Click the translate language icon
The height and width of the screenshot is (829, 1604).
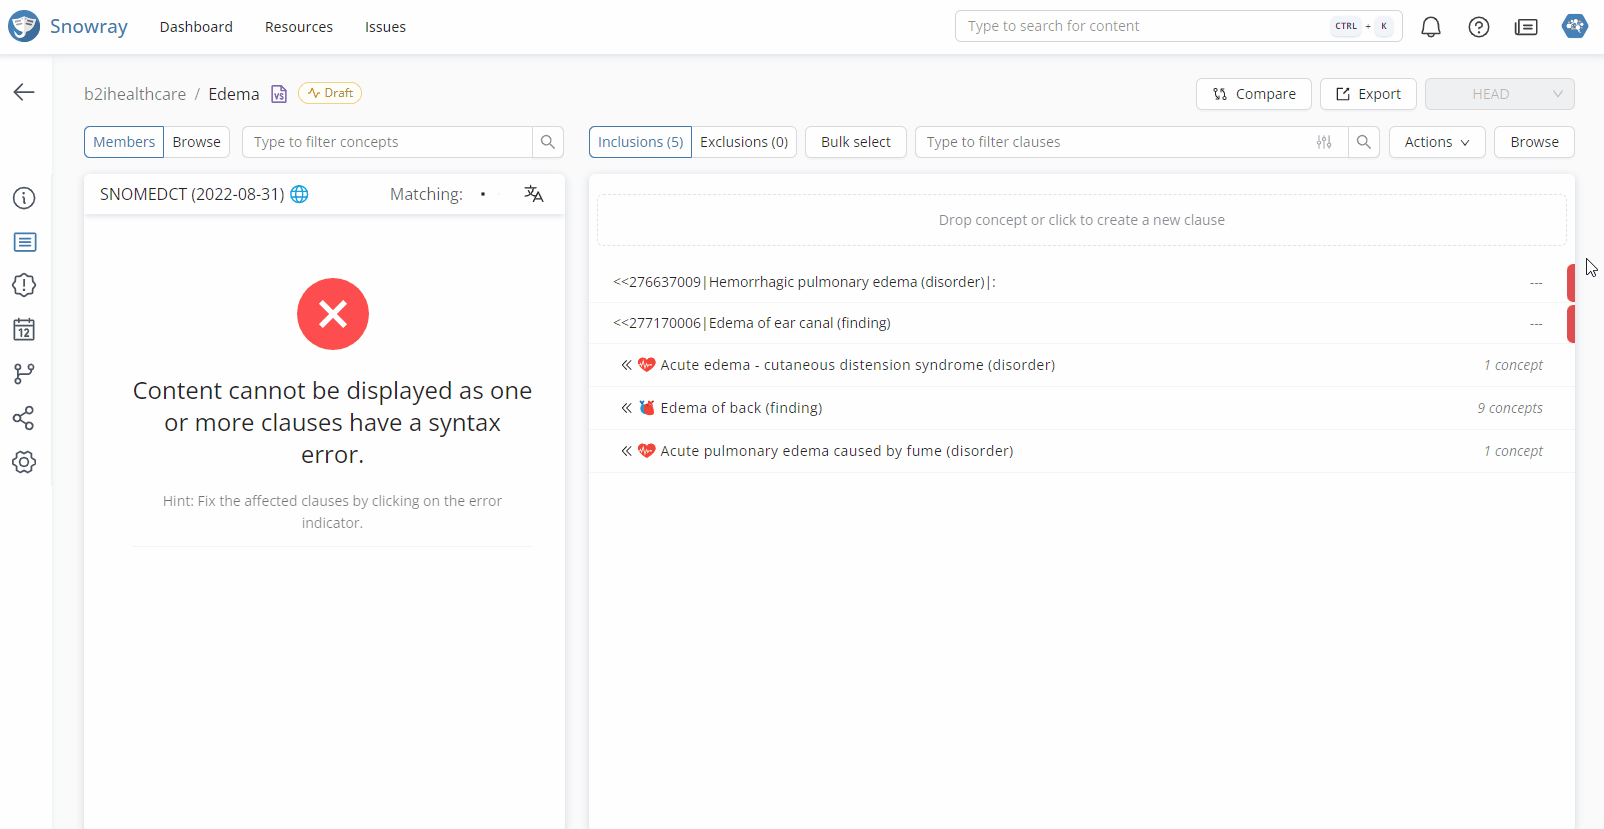coord(534,194)
